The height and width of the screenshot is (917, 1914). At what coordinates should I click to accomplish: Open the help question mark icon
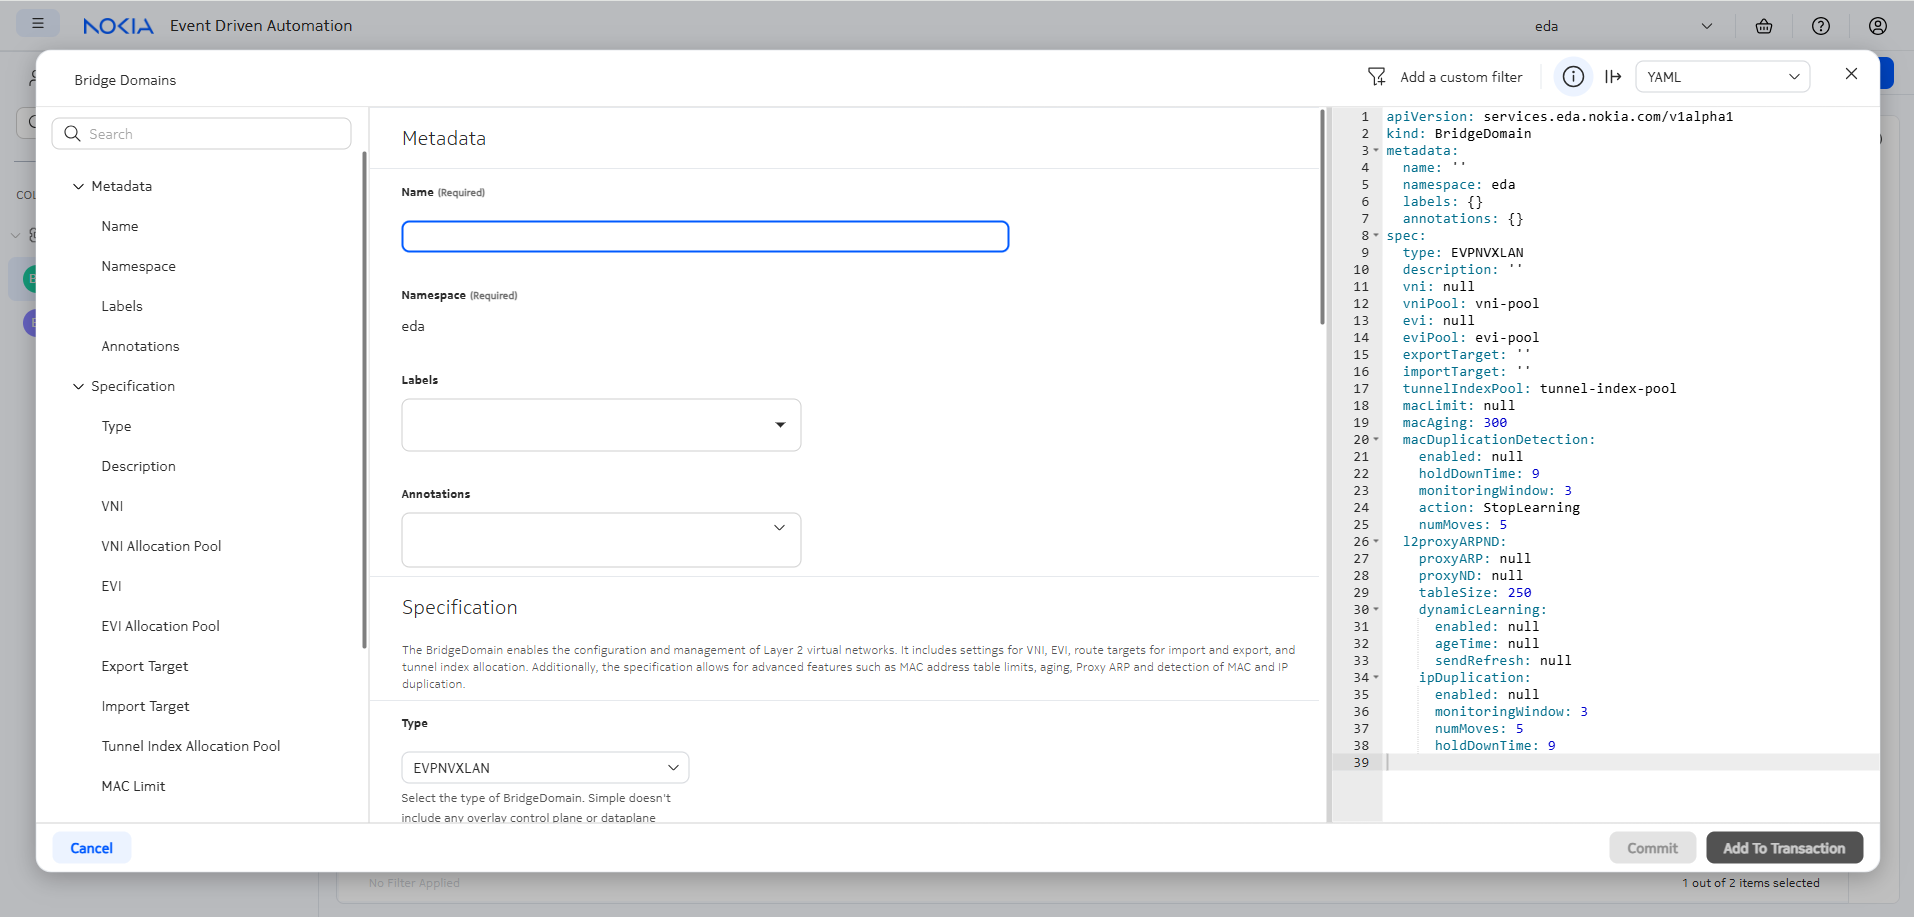1821,26
